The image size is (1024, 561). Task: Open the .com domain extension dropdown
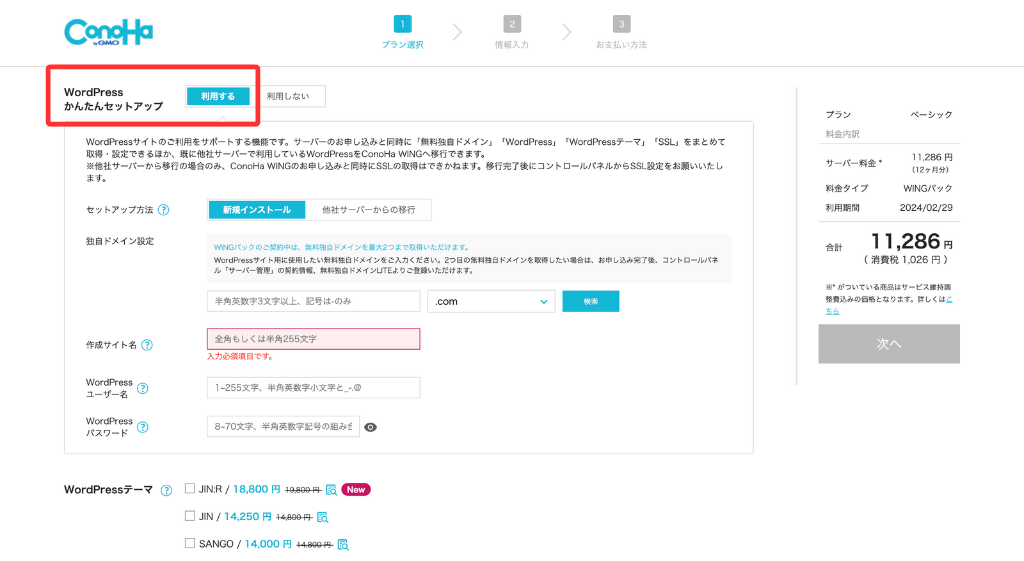tap(491, 302)
